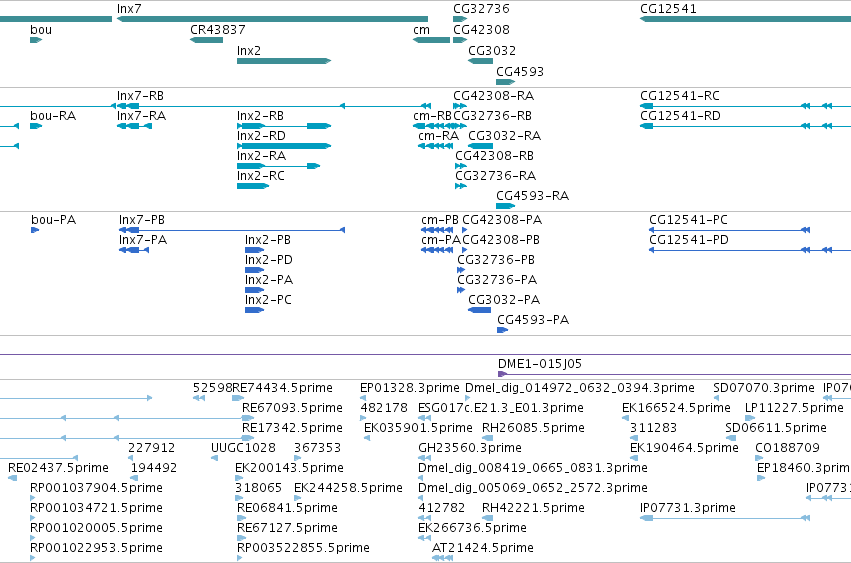Screen dimensions: 851x563
Task: Select cDNA RE74434.5prime
Action: coord(282,388)
